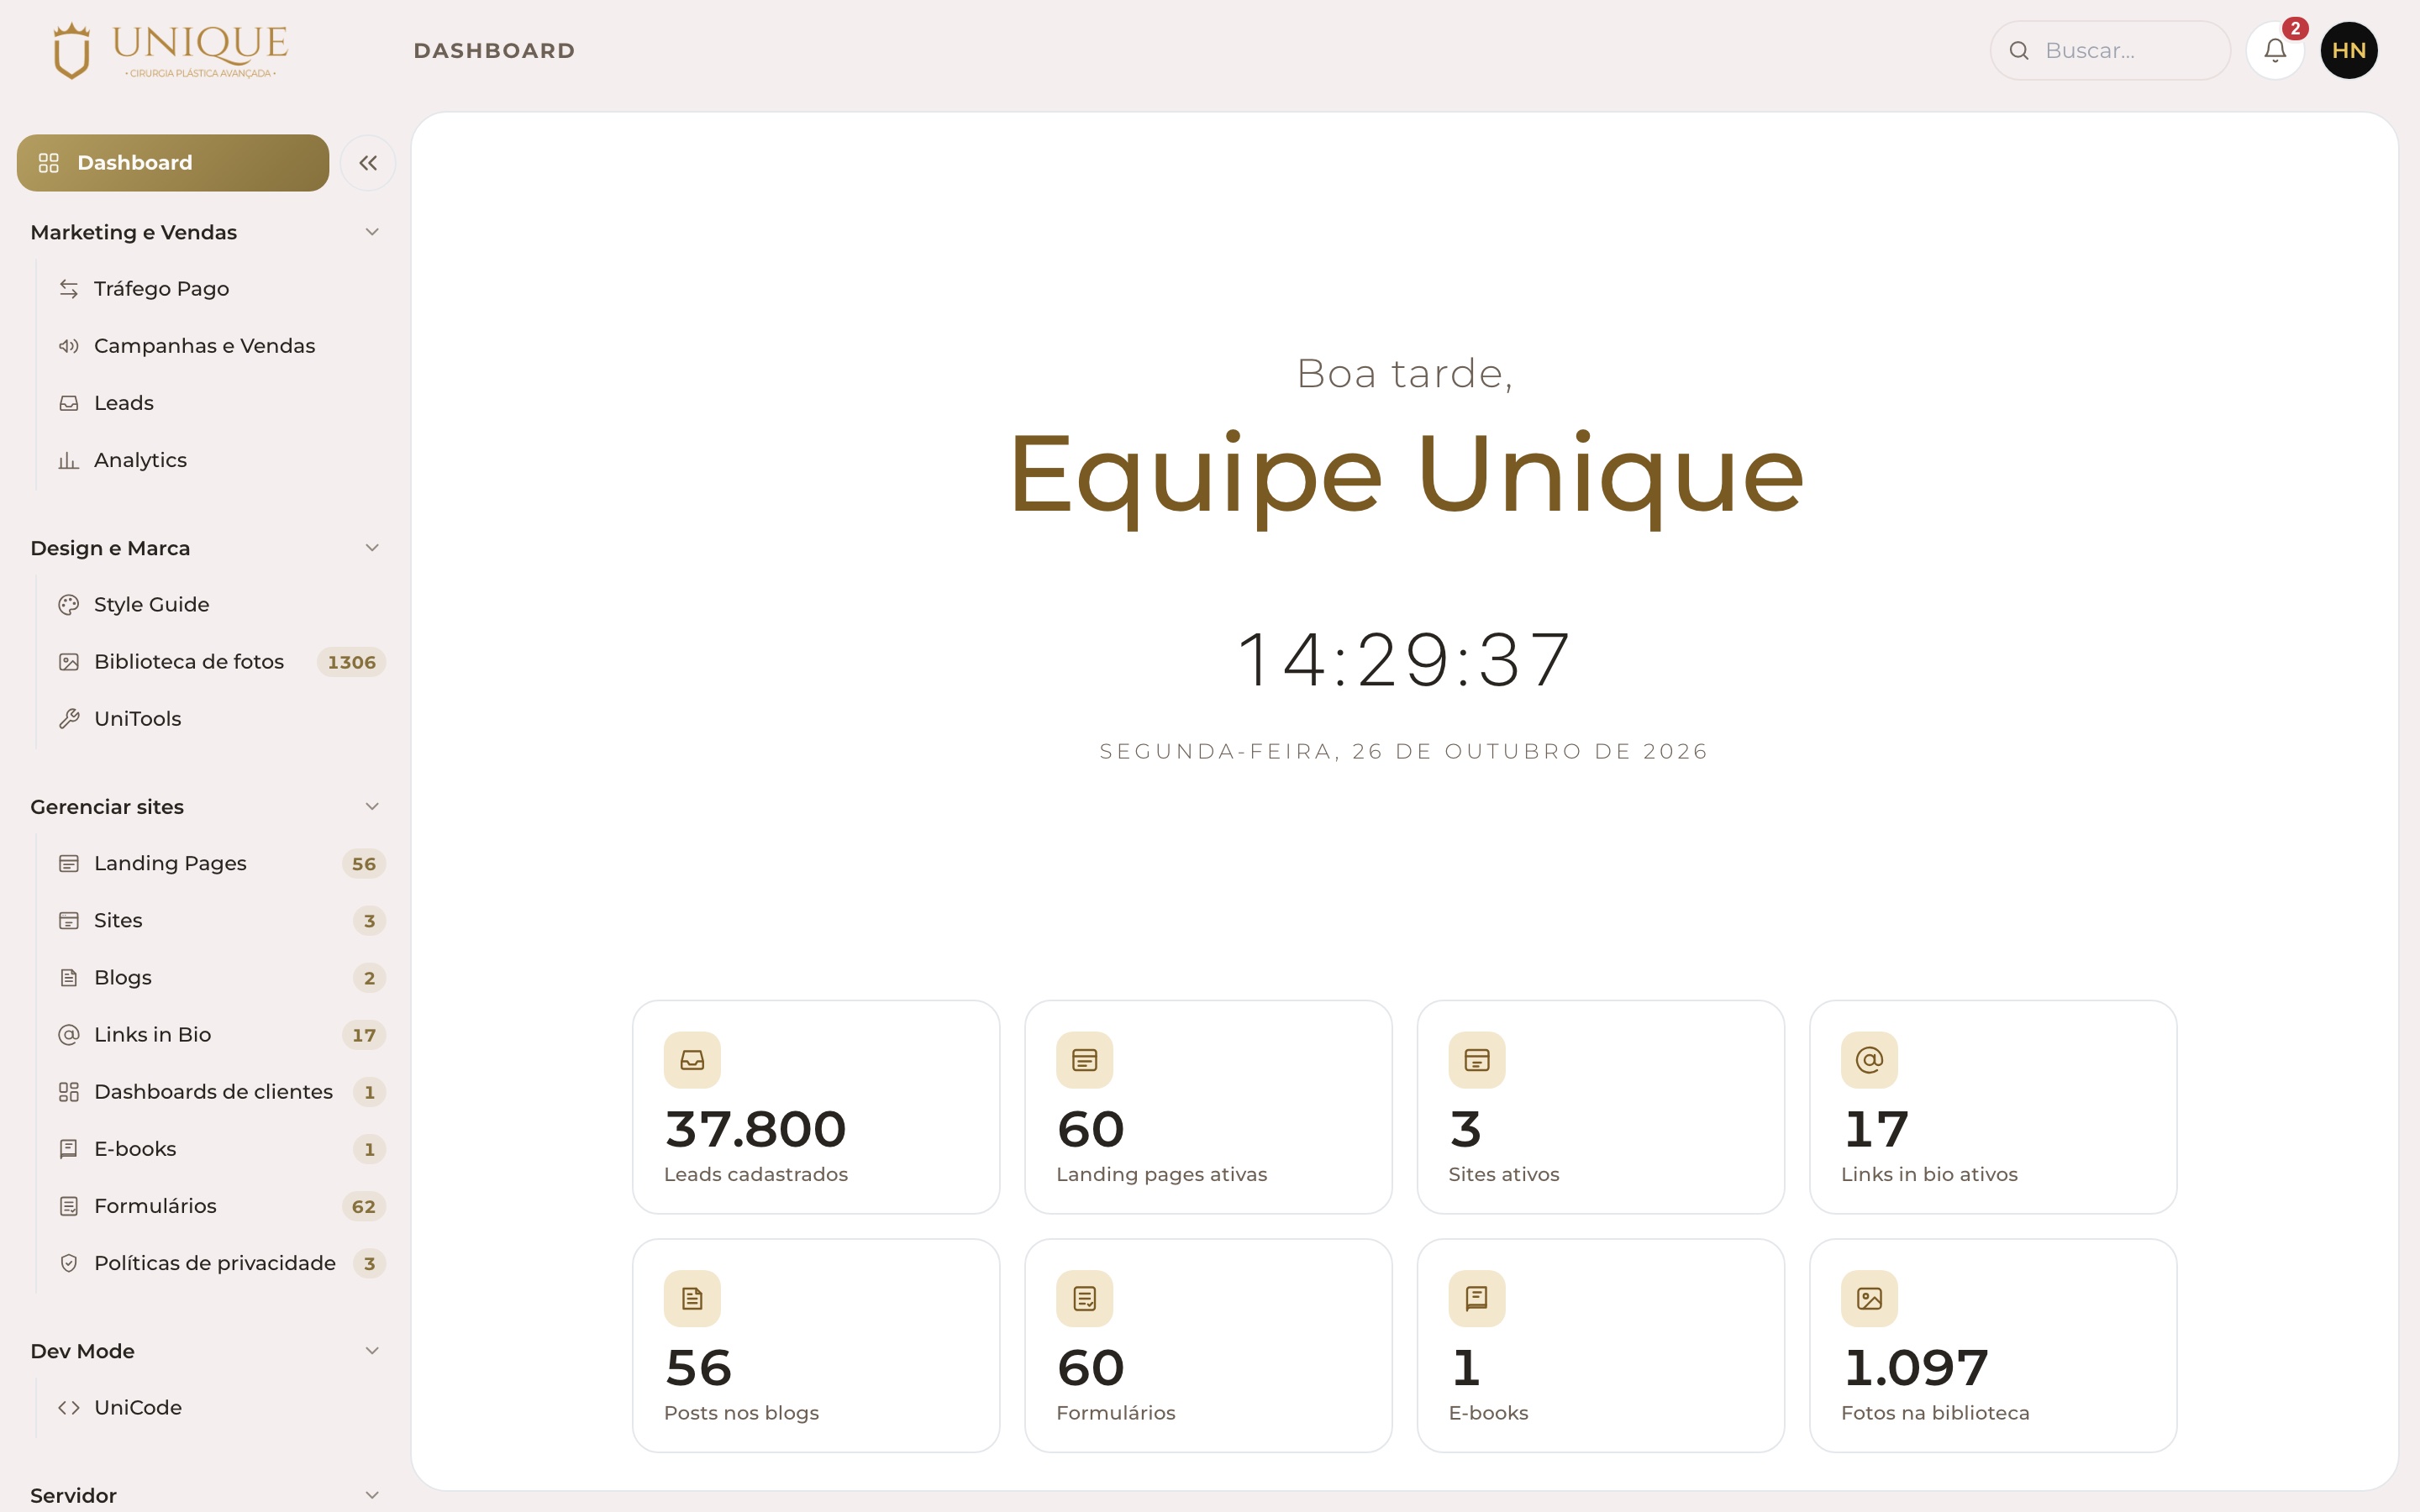Click the Unique logo
Screen dimensions: 2420x1512
[x=170, y=50]
